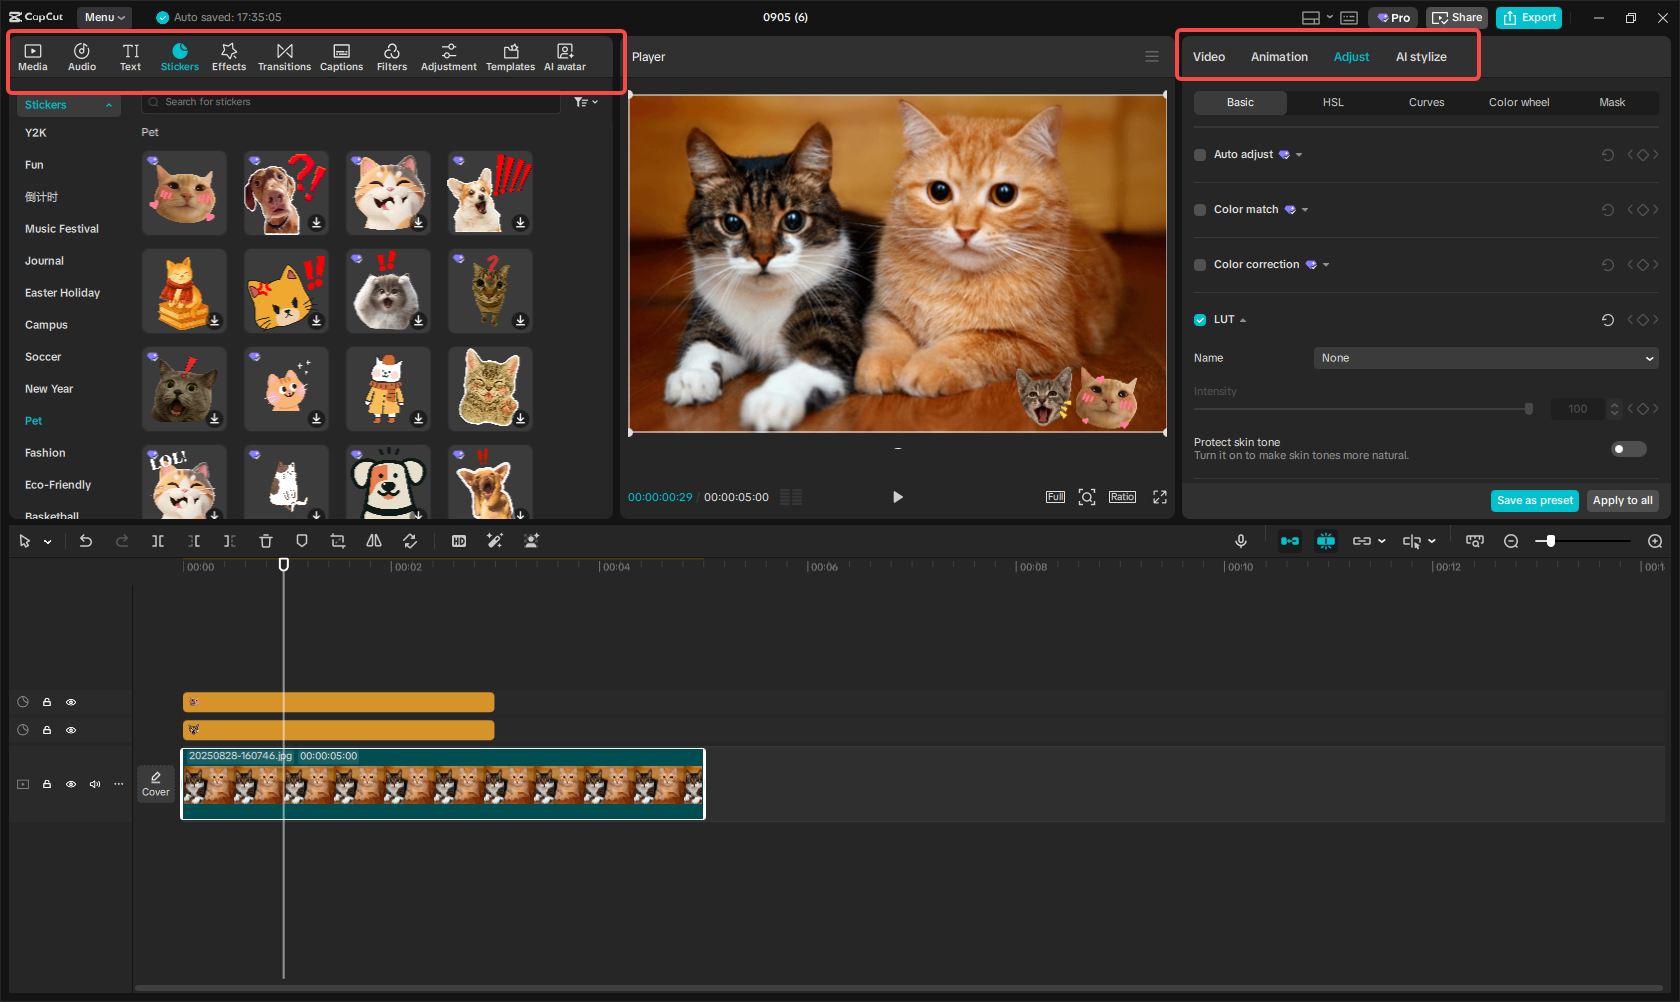Click the microphone record voiceover icon
The height and width of the screenshot is (1002, 1680).
(1240, 541)
